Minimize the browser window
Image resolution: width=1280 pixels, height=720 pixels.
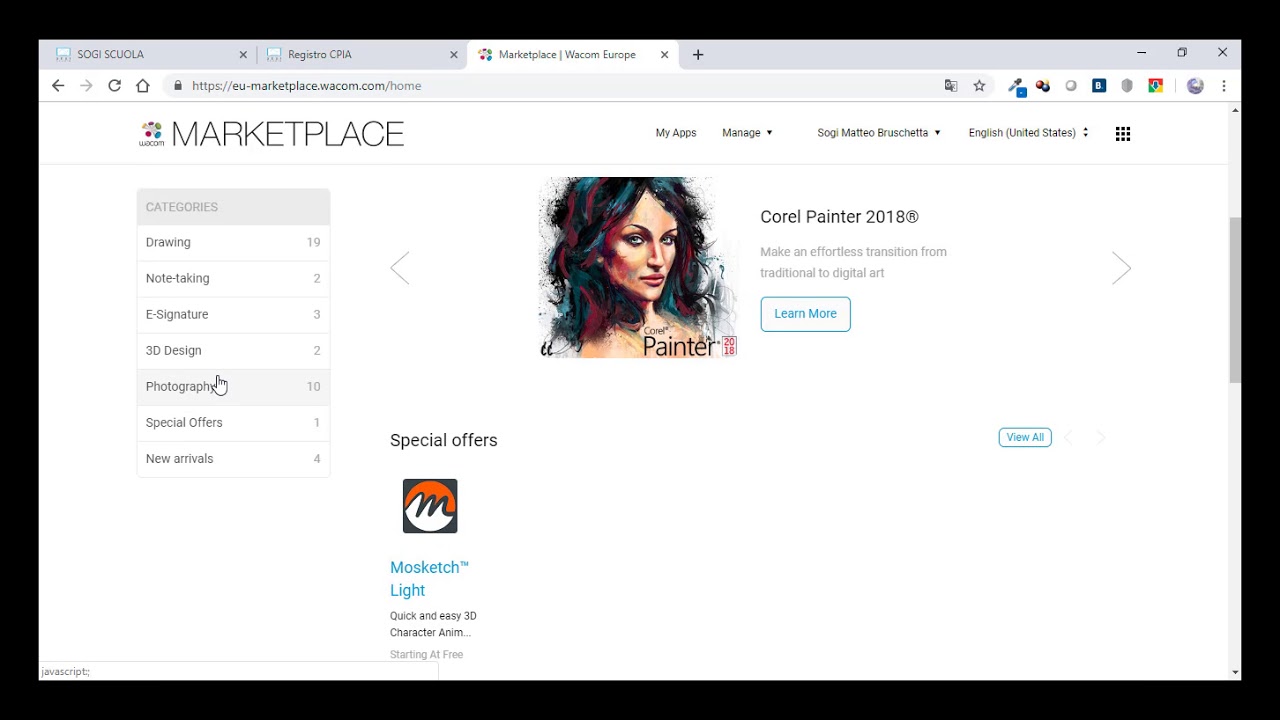[x=1141, y=52]
